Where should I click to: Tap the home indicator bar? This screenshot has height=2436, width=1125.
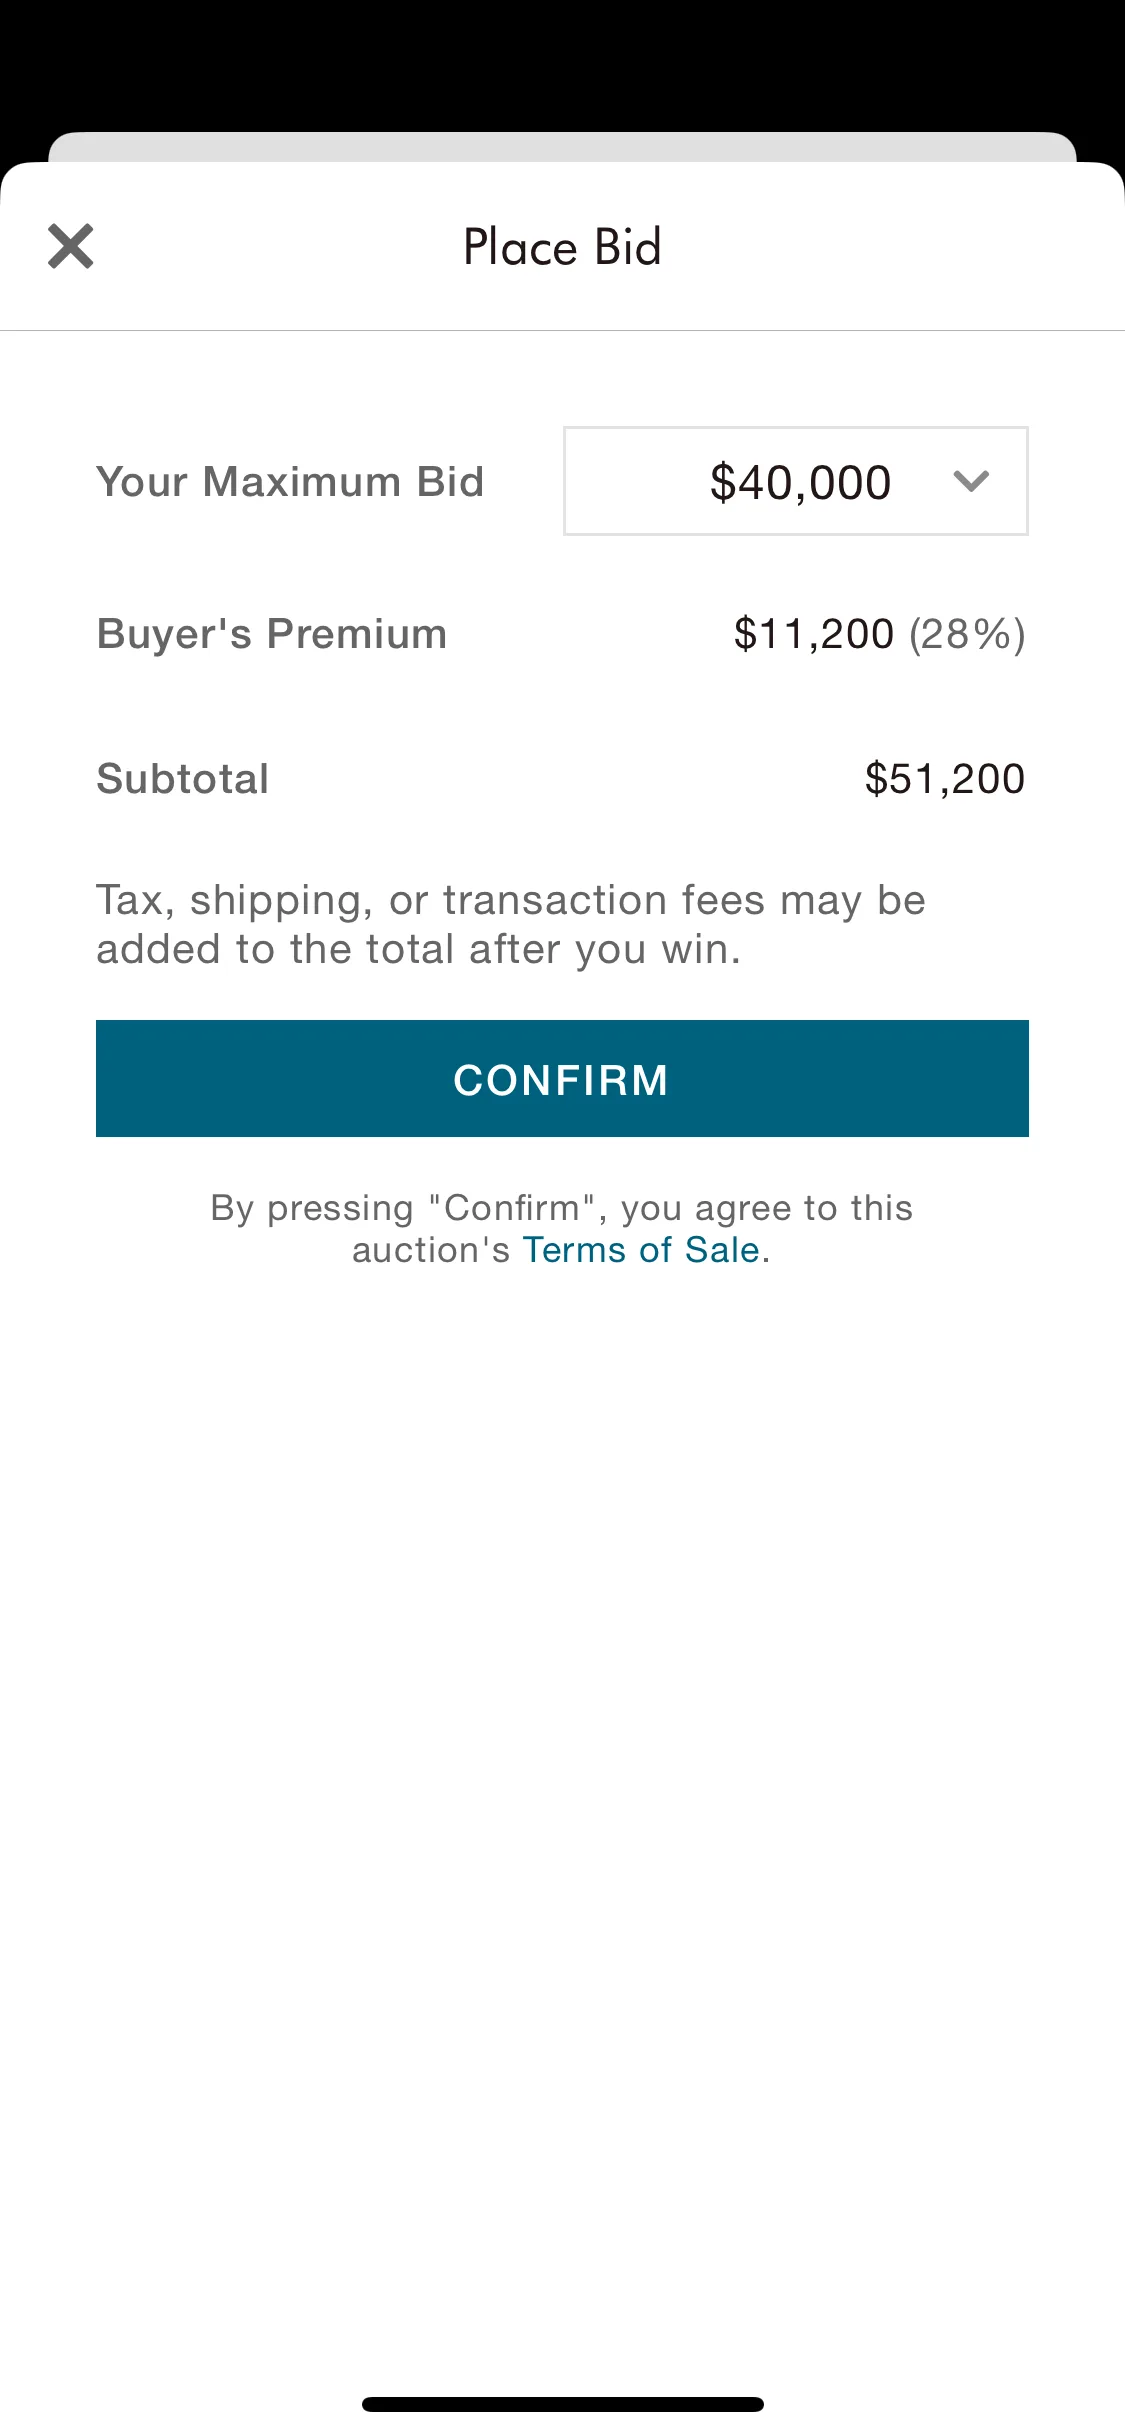(563, 2404)
